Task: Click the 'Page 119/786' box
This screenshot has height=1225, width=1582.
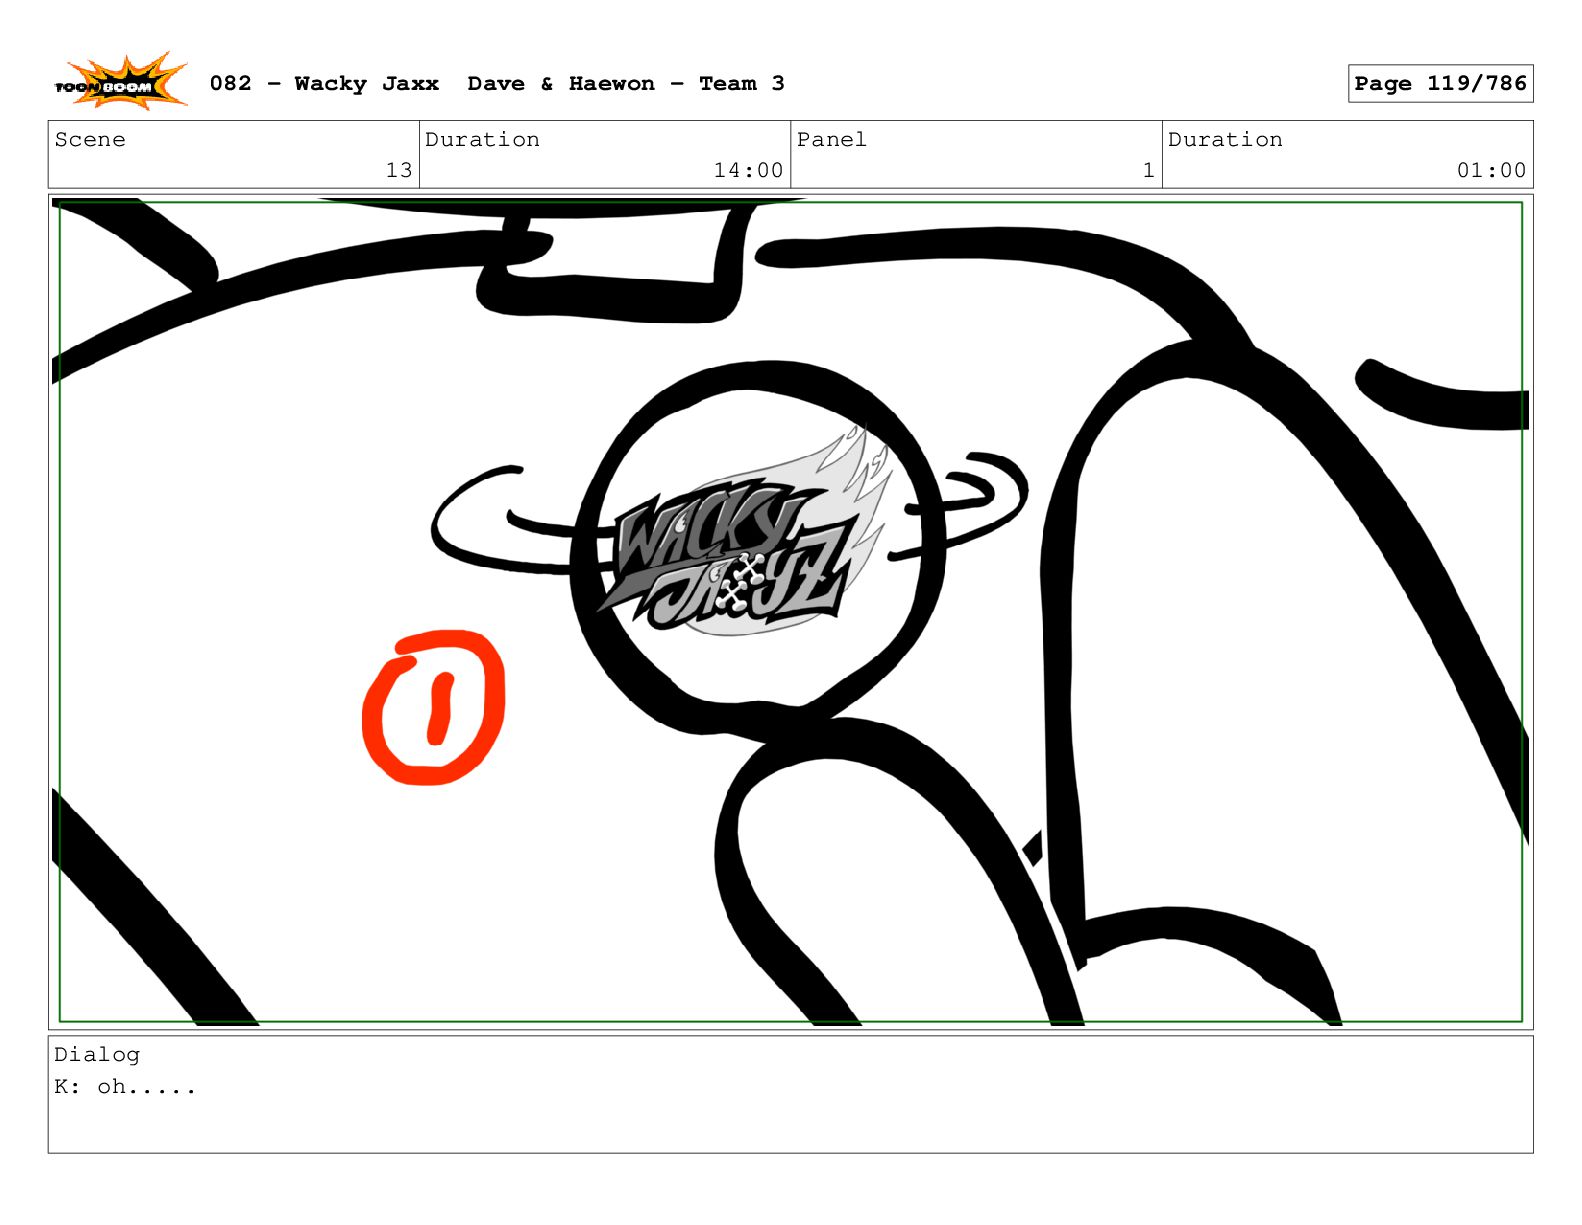Action: tap(1440, 84)
